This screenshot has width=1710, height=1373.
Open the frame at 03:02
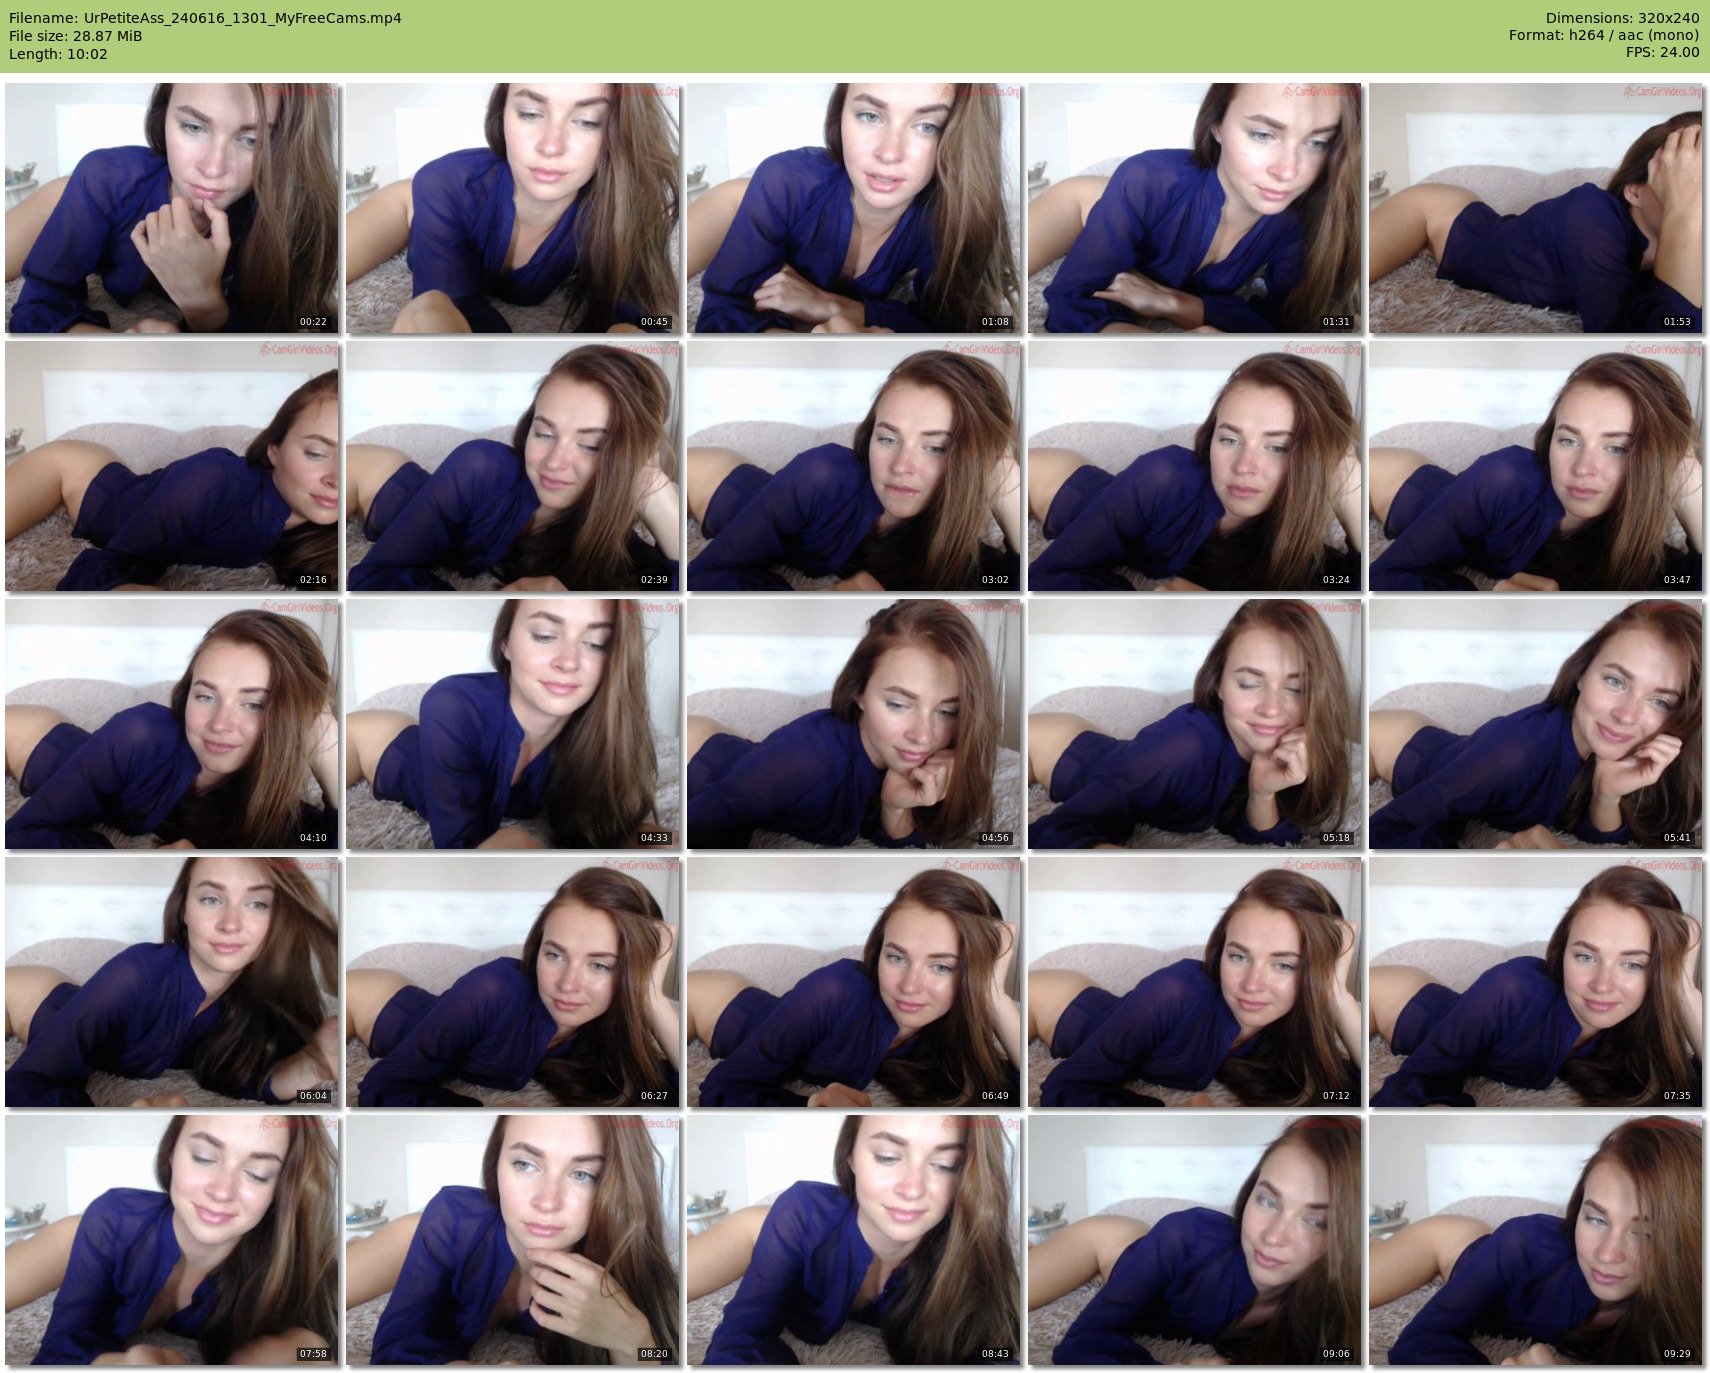tap(854, 466)
